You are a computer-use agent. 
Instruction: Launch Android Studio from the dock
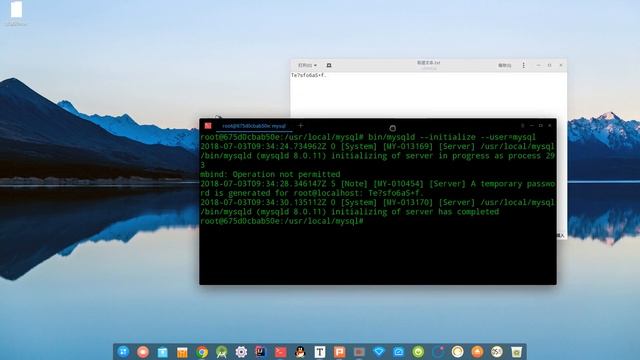click(222, 352)
